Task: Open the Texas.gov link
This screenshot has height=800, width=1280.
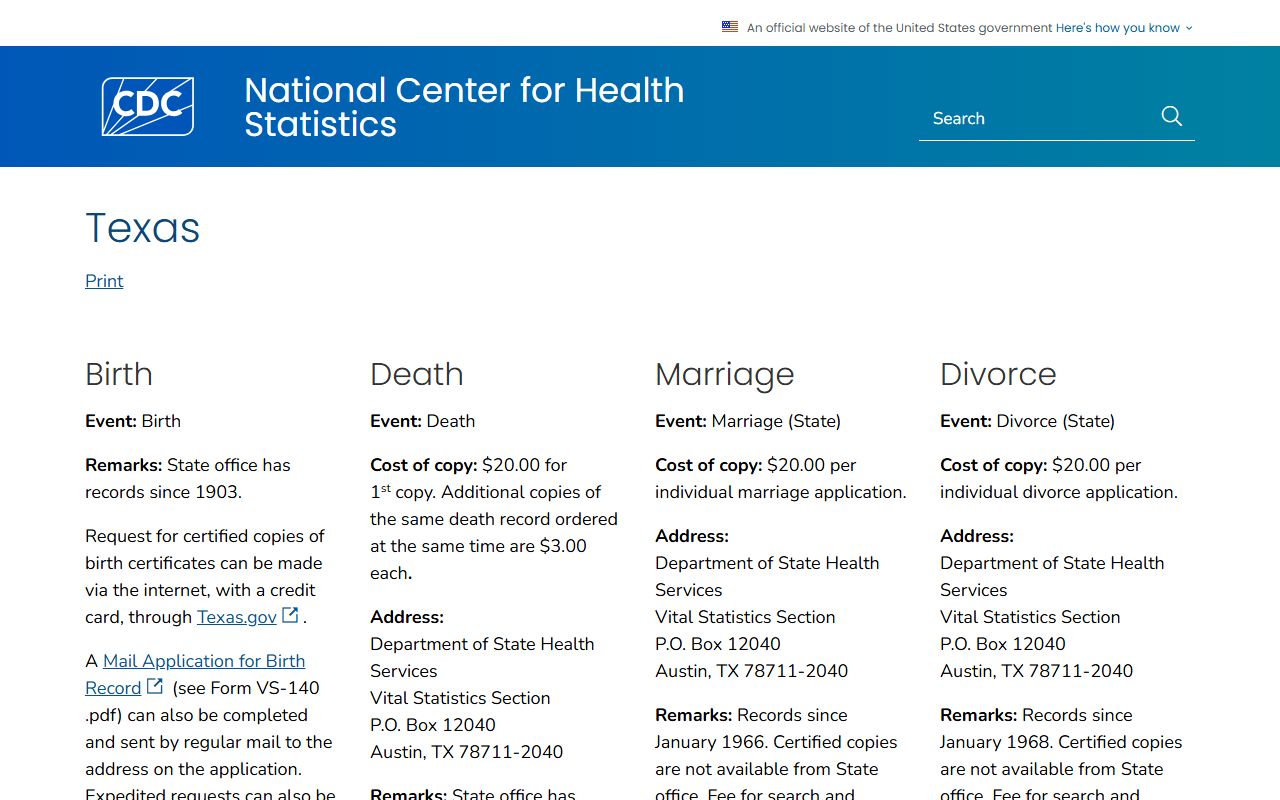Action: point(236,617)
